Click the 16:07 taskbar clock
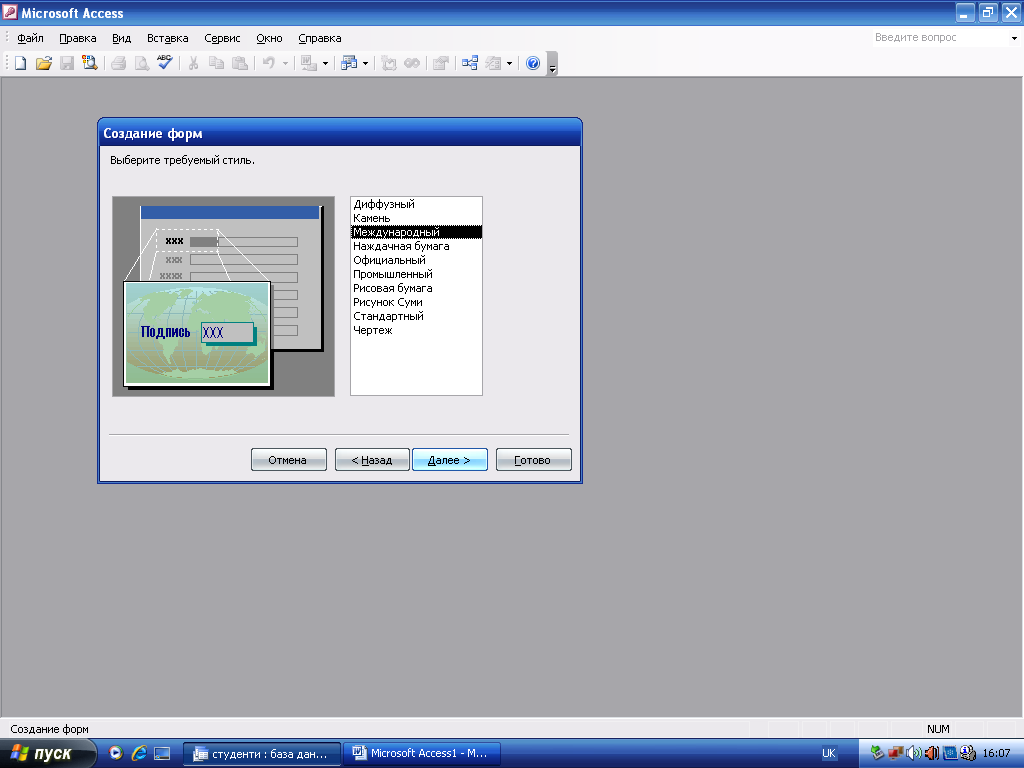Screen dimensions: 1024x768 (996, 753)
